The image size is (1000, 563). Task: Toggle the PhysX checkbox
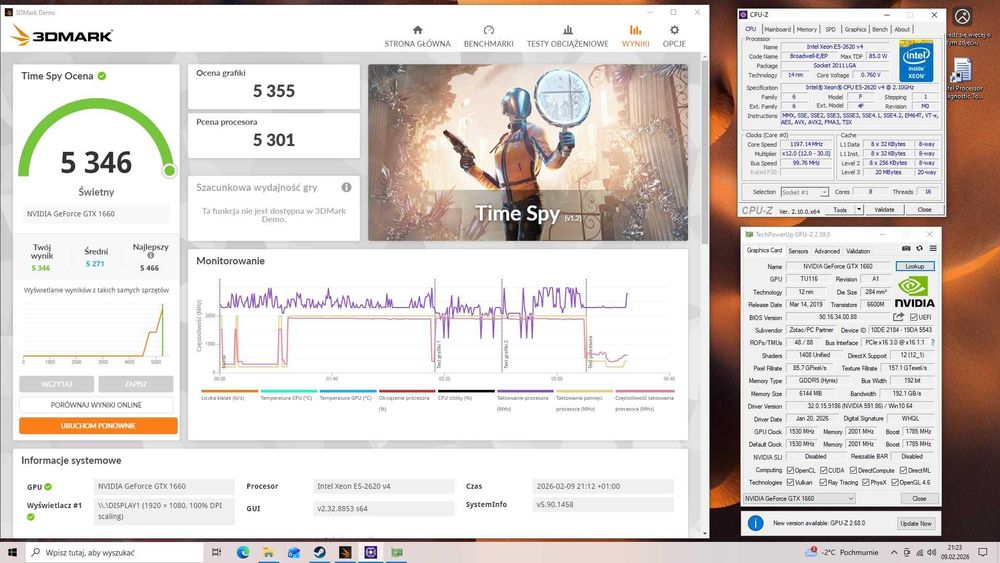(x=865, y=483)
